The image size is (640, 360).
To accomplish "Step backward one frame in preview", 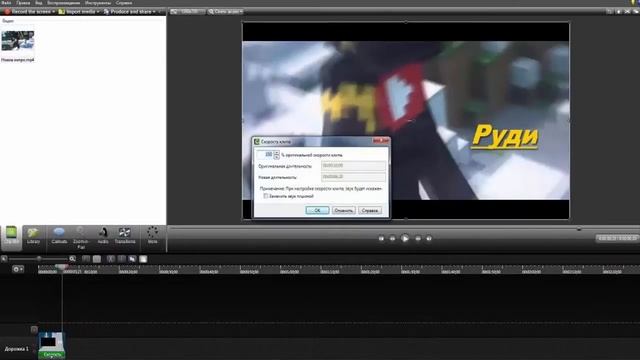I will (x=392, y=238).
